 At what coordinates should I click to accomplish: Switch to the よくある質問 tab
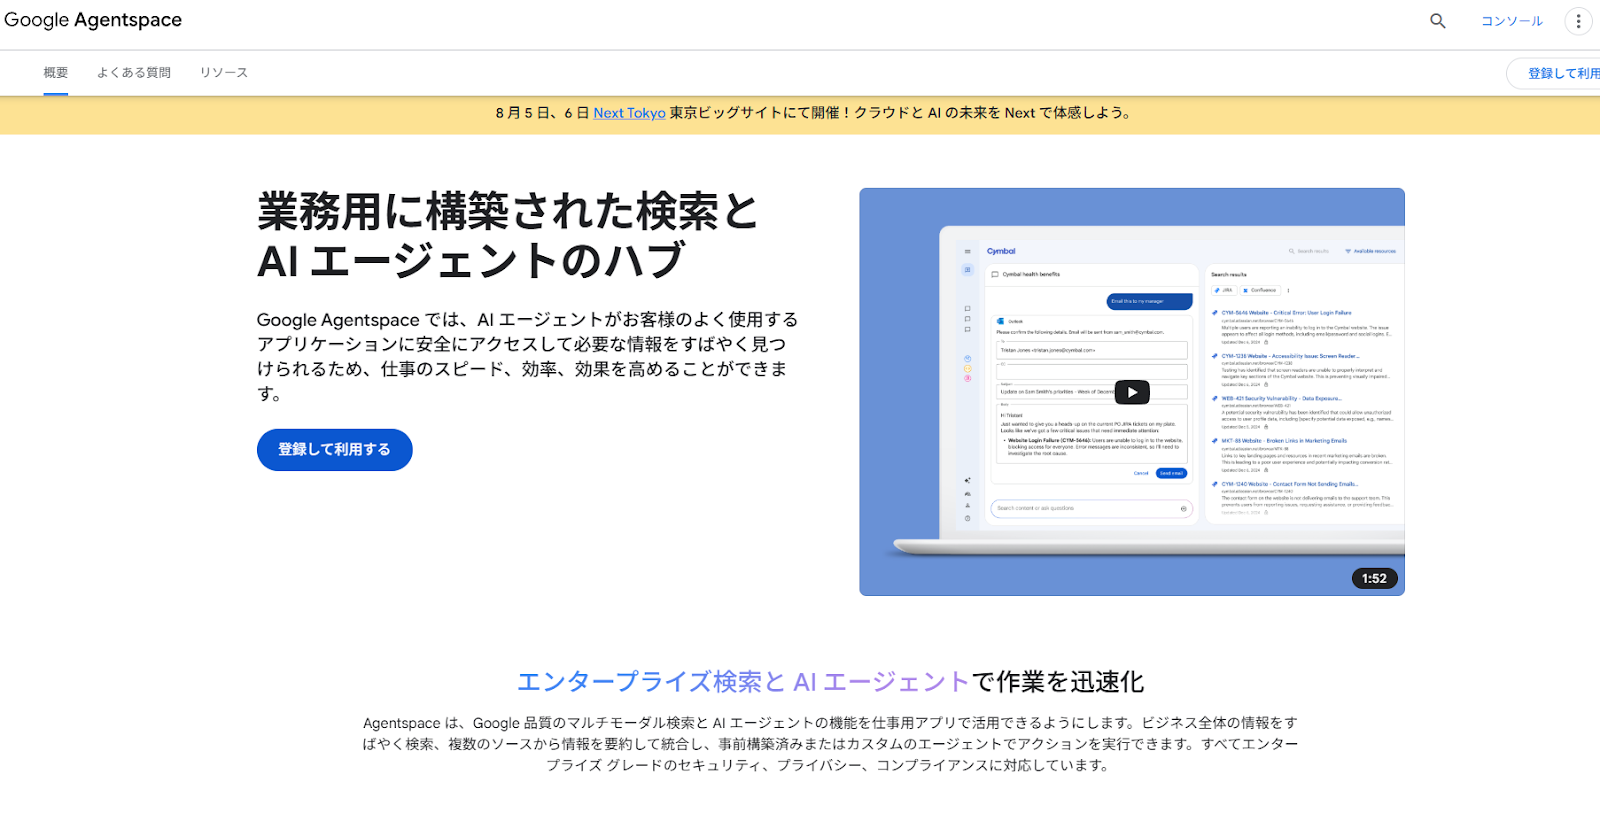click(134, 73)
